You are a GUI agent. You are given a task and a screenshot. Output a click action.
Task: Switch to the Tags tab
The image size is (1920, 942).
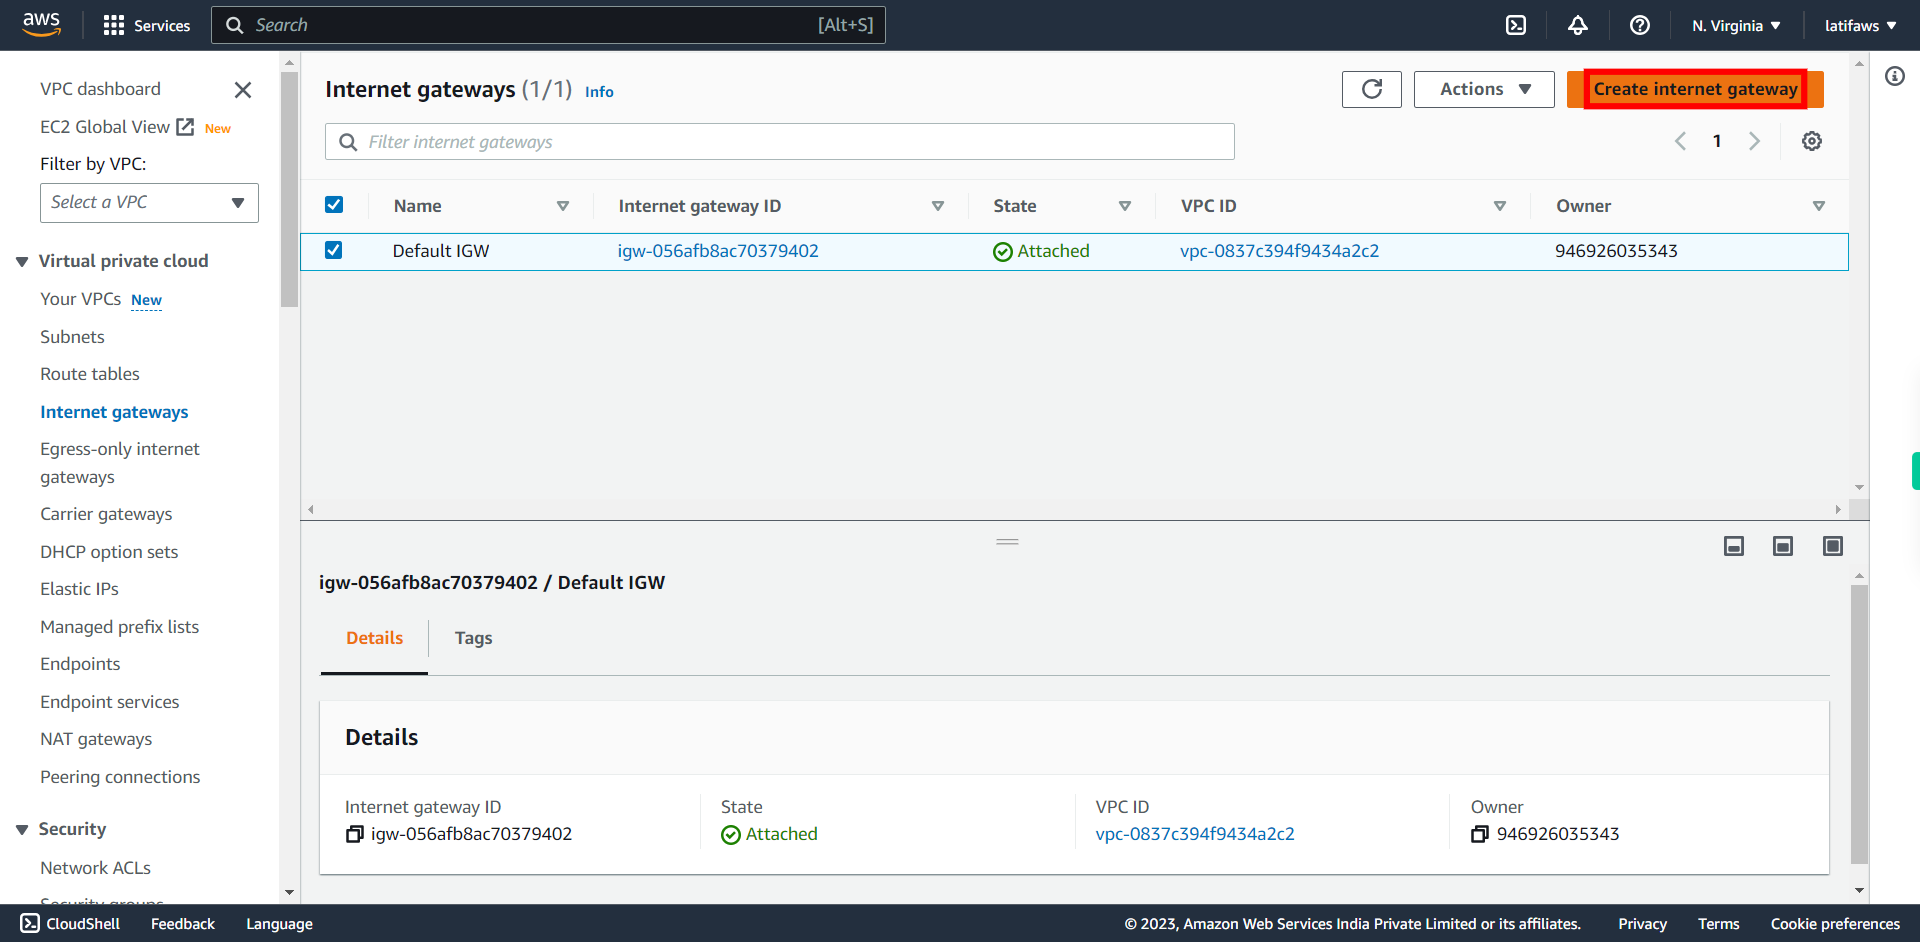point(473,638)
